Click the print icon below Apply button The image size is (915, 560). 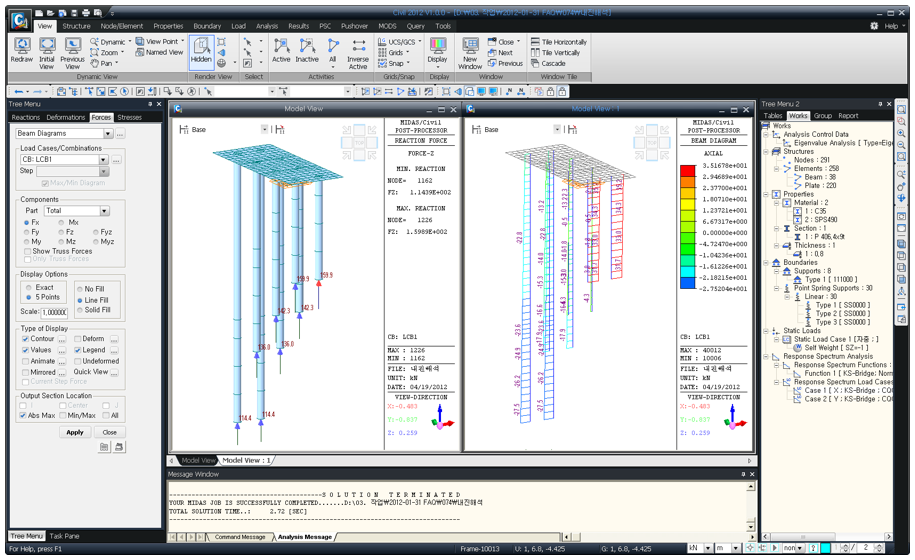pyautogui.click(x=119, y=447)
